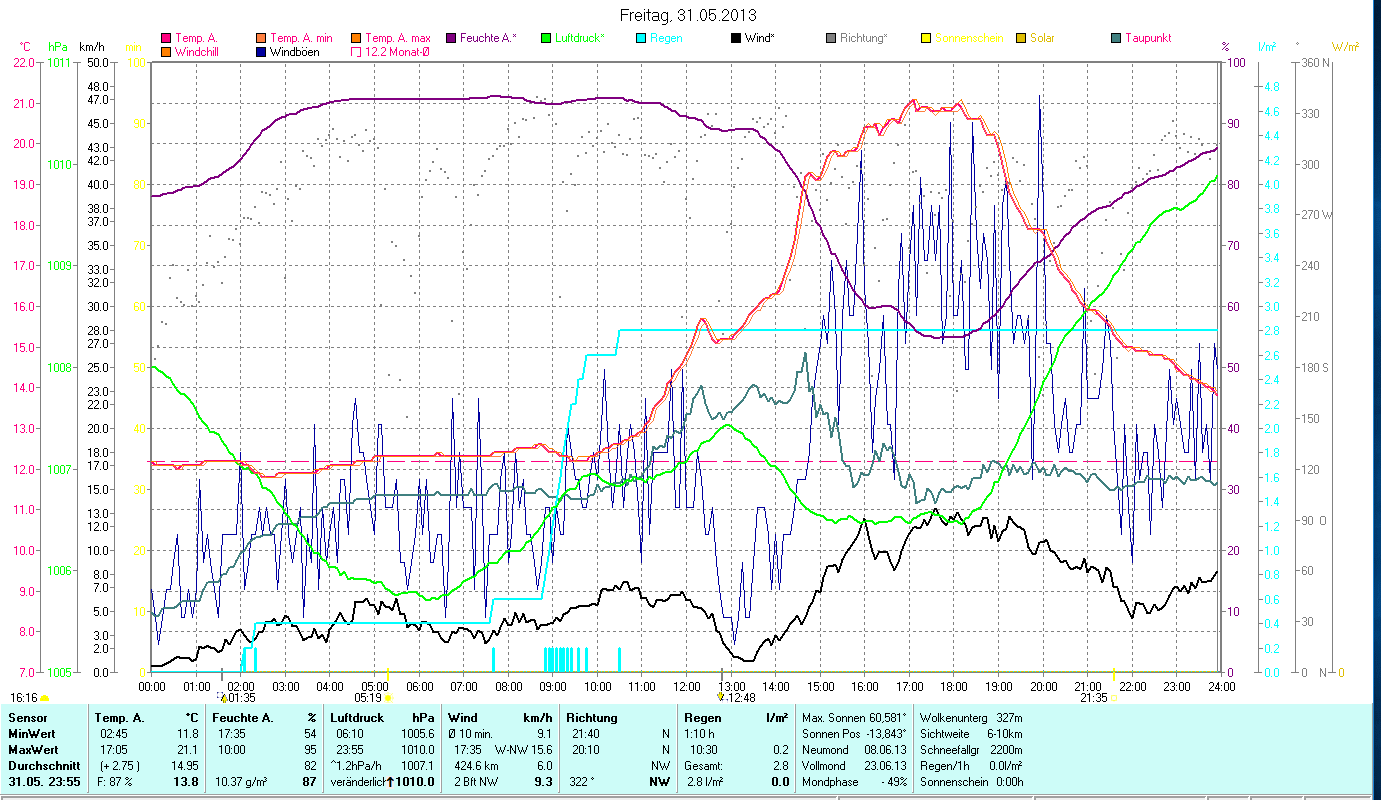Click the current temperature value 13.8
This screenshot has height=800, width=1381.
point(186,781)
